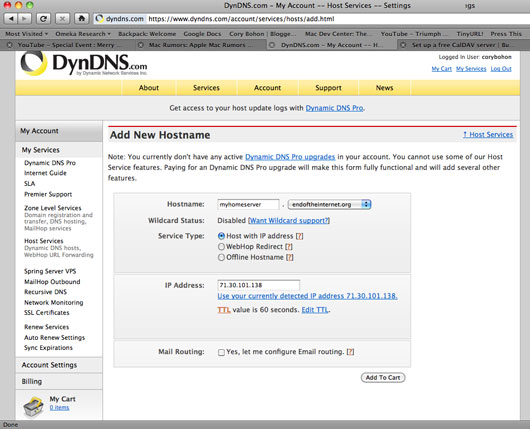Open the Account Settings sidebar section
This screenshot has width=530, height=429.
[x=59, y=365]
